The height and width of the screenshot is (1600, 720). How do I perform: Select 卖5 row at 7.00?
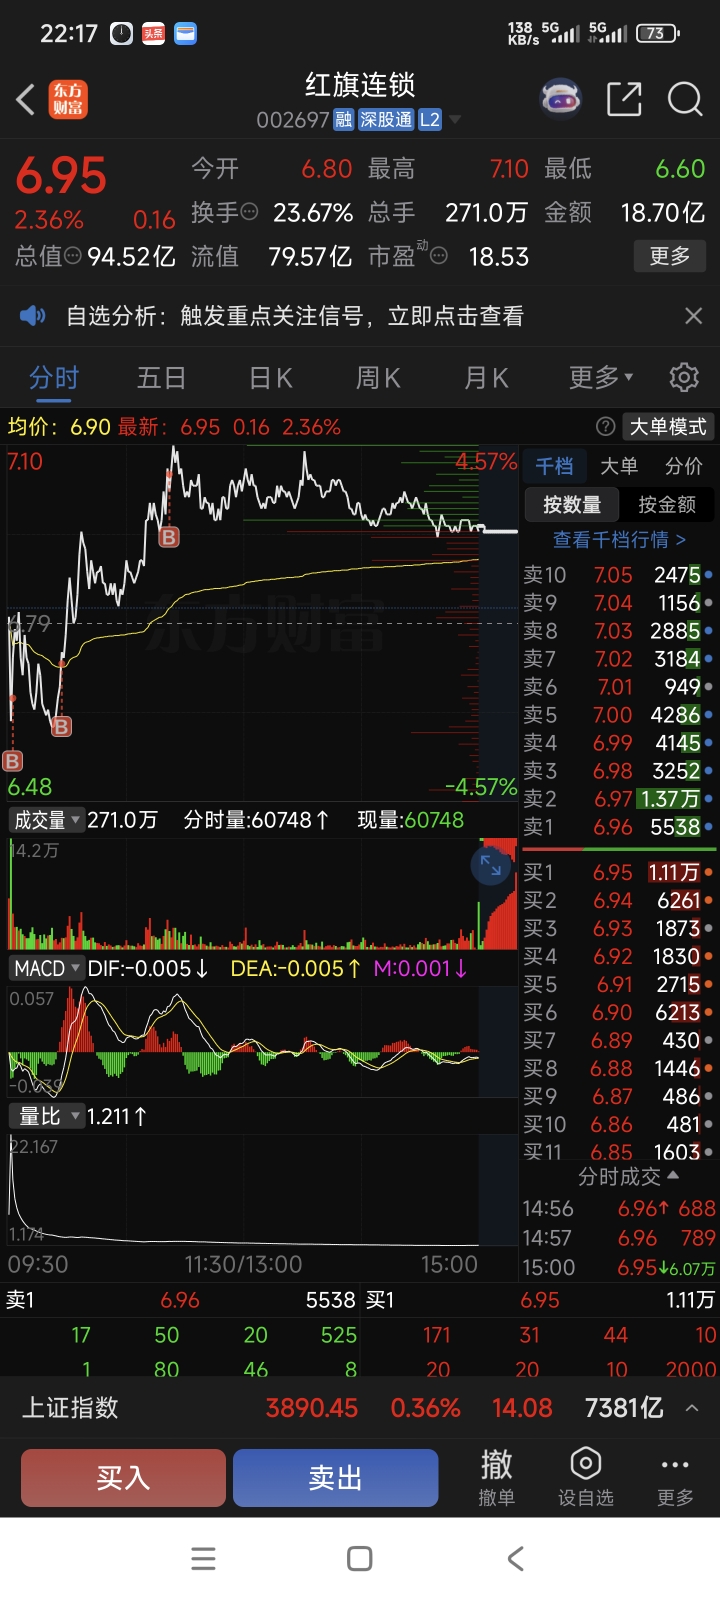[x=618, y=715]
